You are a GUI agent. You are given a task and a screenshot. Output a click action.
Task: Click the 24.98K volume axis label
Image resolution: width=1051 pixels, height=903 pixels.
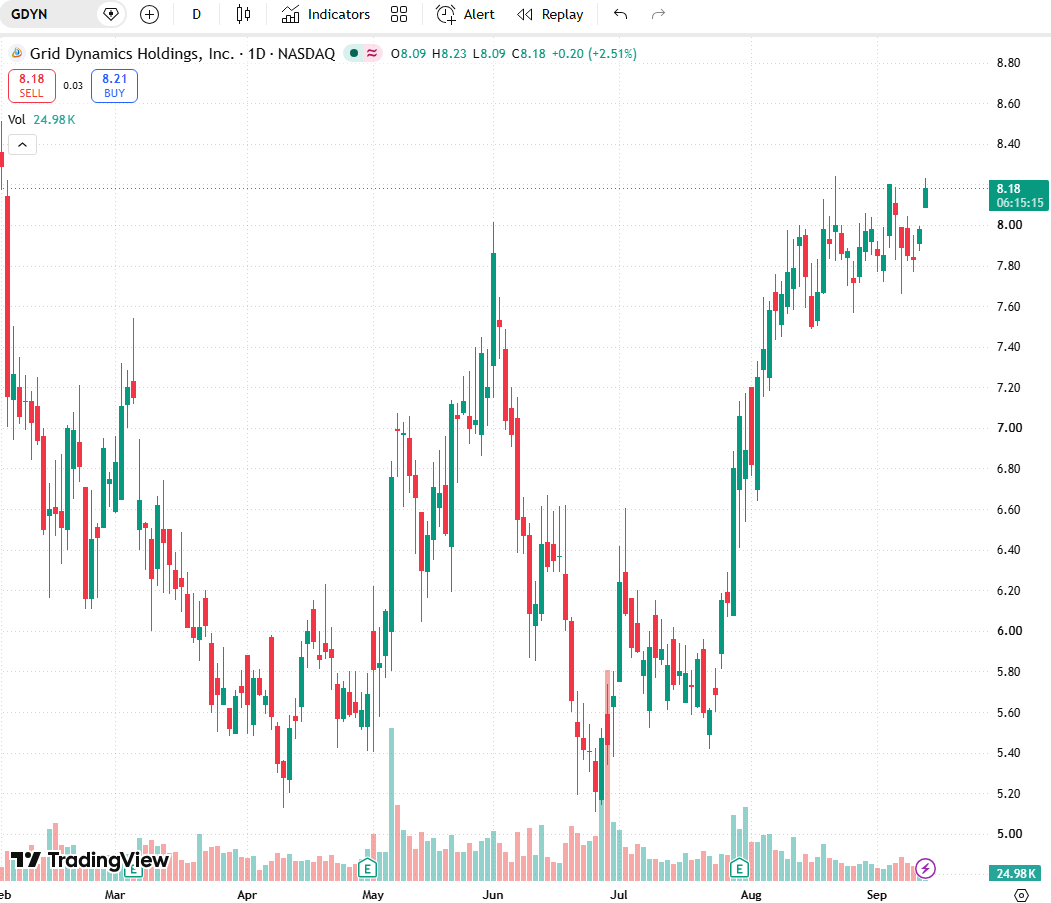click(1015, 874)
